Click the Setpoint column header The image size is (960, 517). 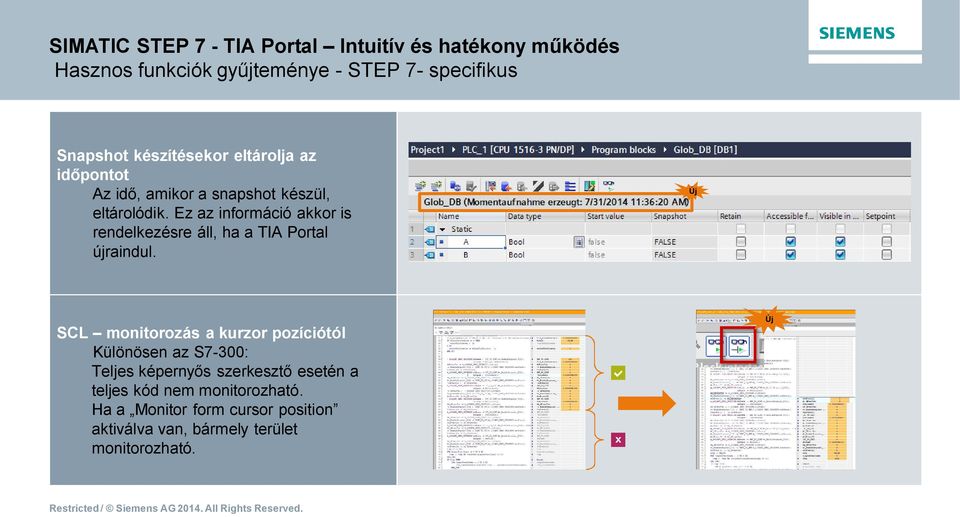tap(887, 216)
